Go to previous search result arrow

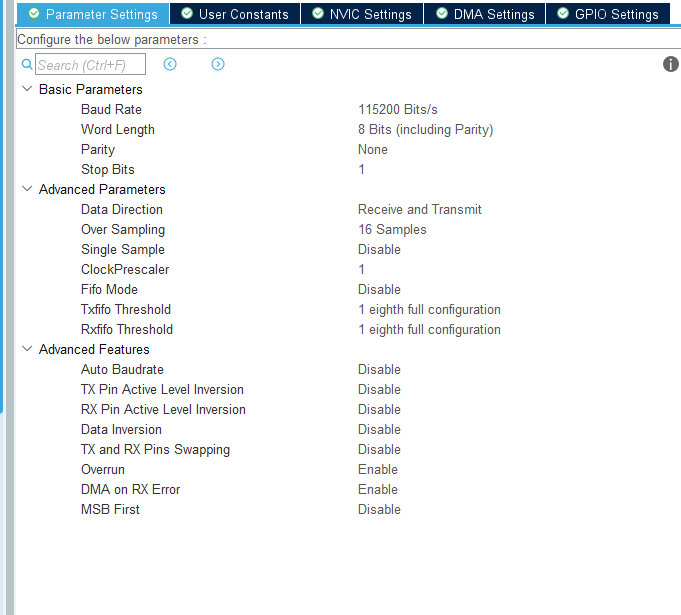(170, 64)
